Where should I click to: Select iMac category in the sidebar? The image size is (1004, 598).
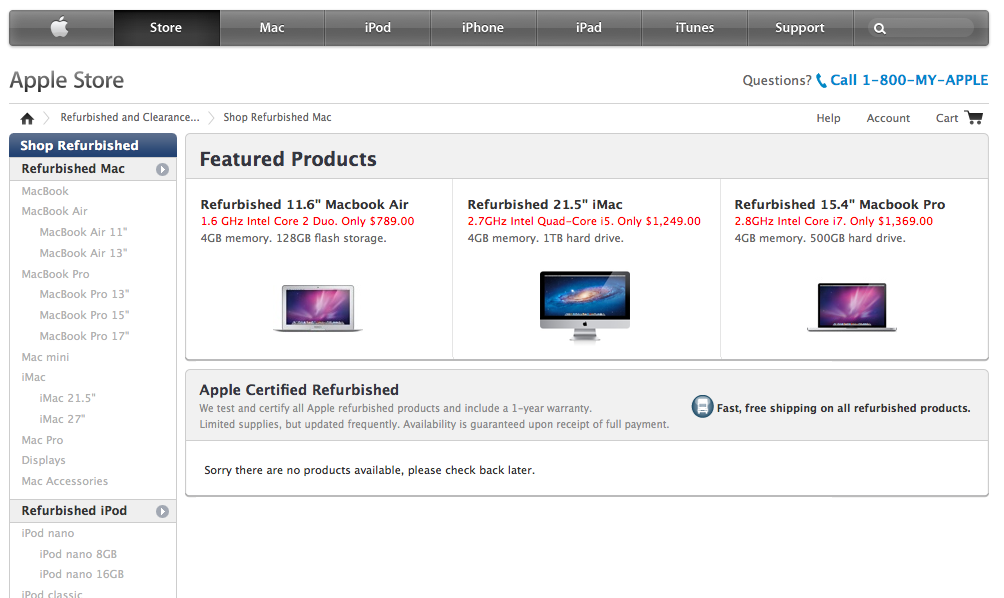[33, 377]
